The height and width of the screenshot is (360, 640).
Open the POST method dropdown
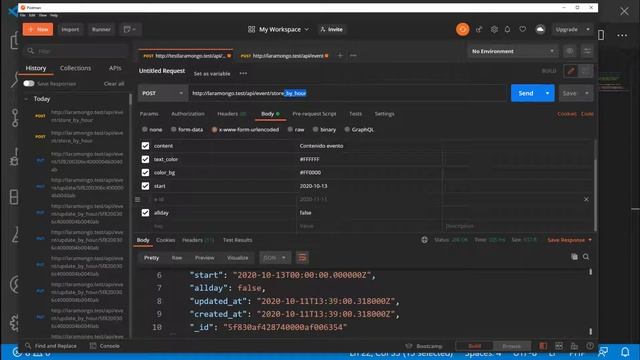[162, 93]
